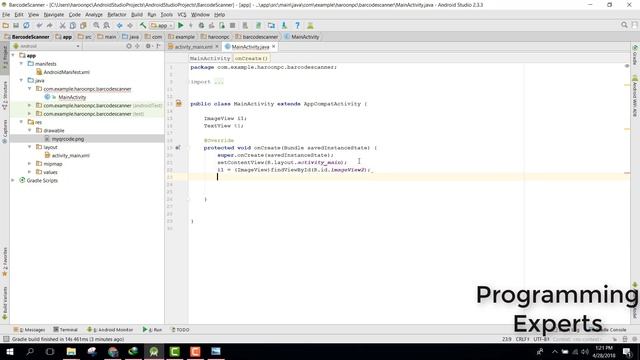
Task: Click the Attach debugger to process icon
Action: pos(222,25)
